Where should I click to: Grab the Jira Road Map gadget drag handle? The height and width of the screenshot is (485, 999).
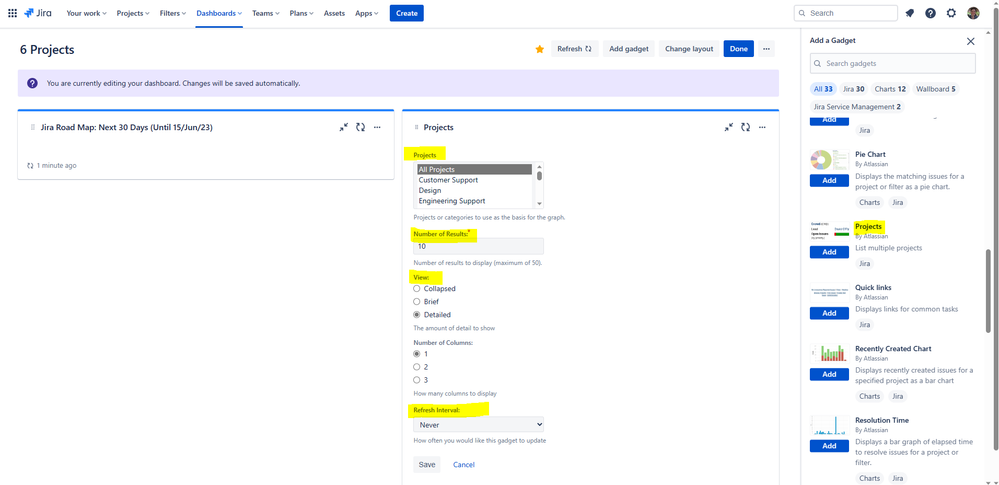click(32, 127)
